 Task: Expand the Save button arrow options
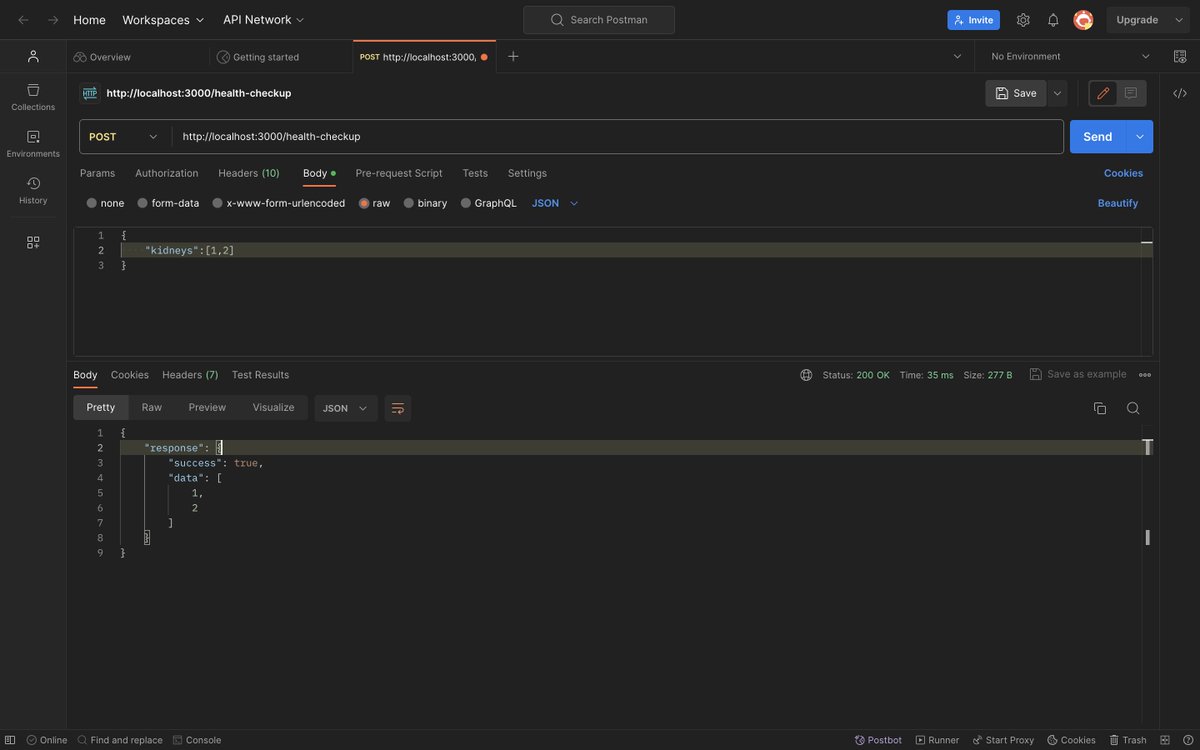(1057, 93)
